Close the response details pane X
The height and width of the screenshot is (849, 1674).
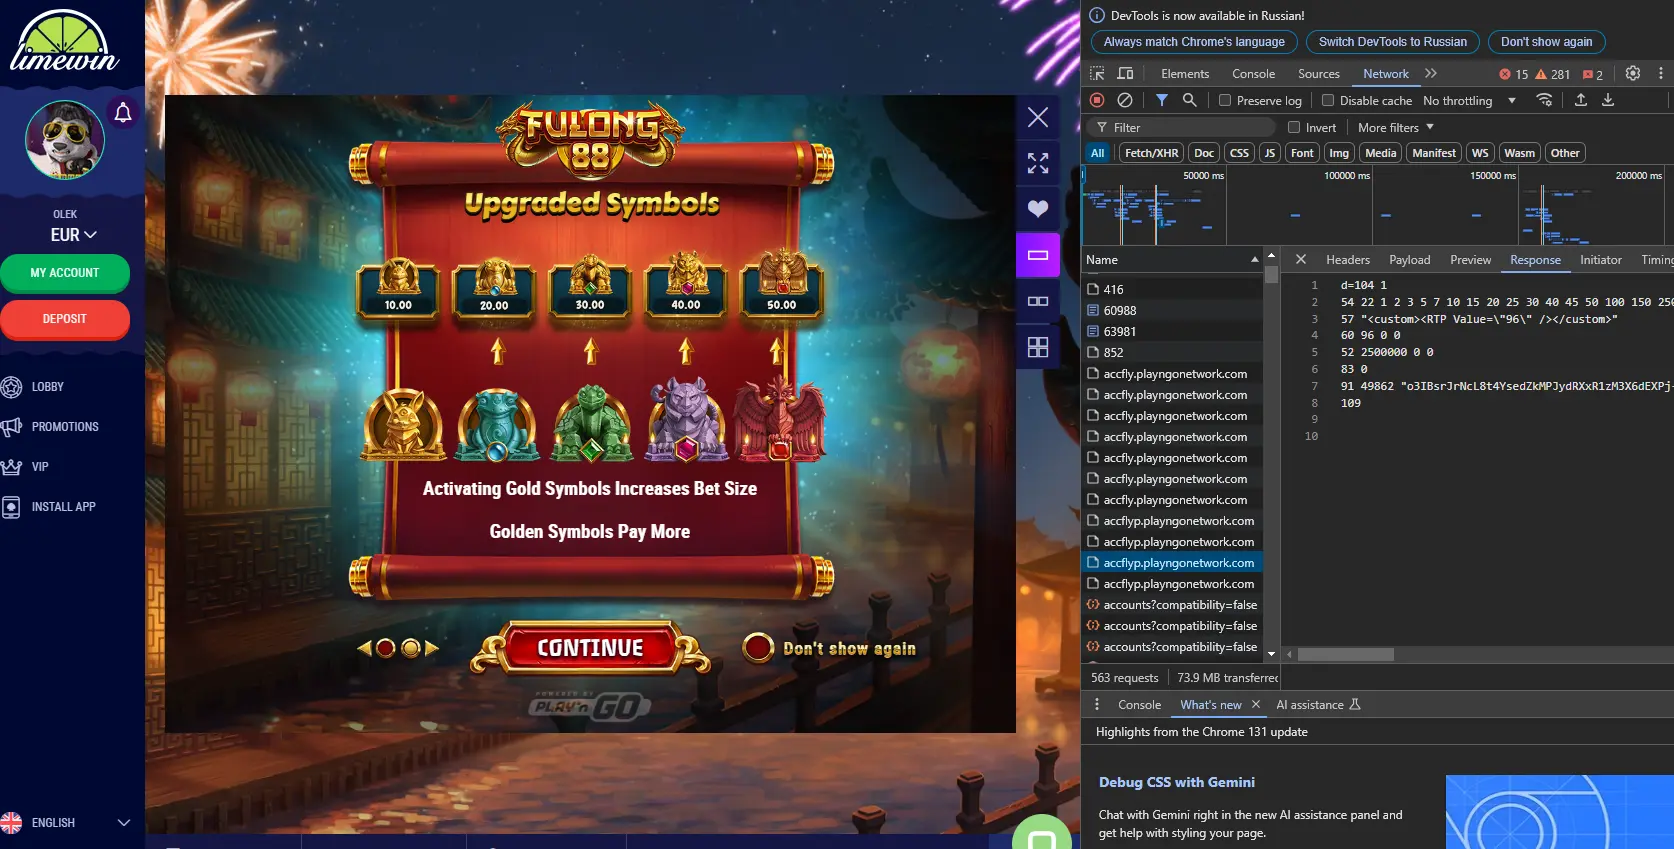(x=1301, y=259)
